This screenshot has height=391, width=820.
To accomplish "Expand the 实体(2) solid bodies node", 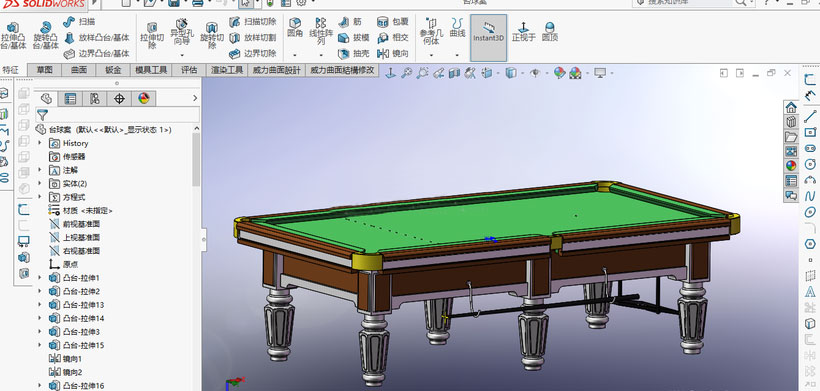I will point(40,183).
